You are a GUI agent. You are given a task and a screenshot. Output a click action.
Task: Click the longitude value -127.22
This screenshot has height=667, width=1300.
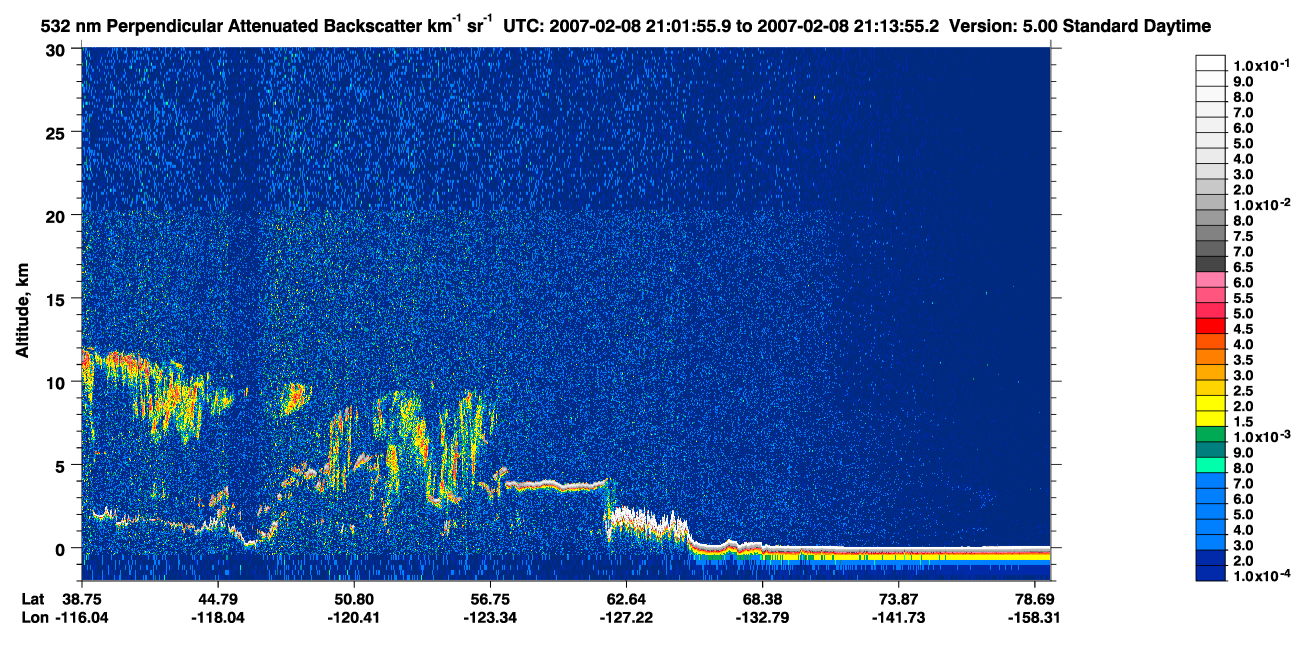[626, 617]
